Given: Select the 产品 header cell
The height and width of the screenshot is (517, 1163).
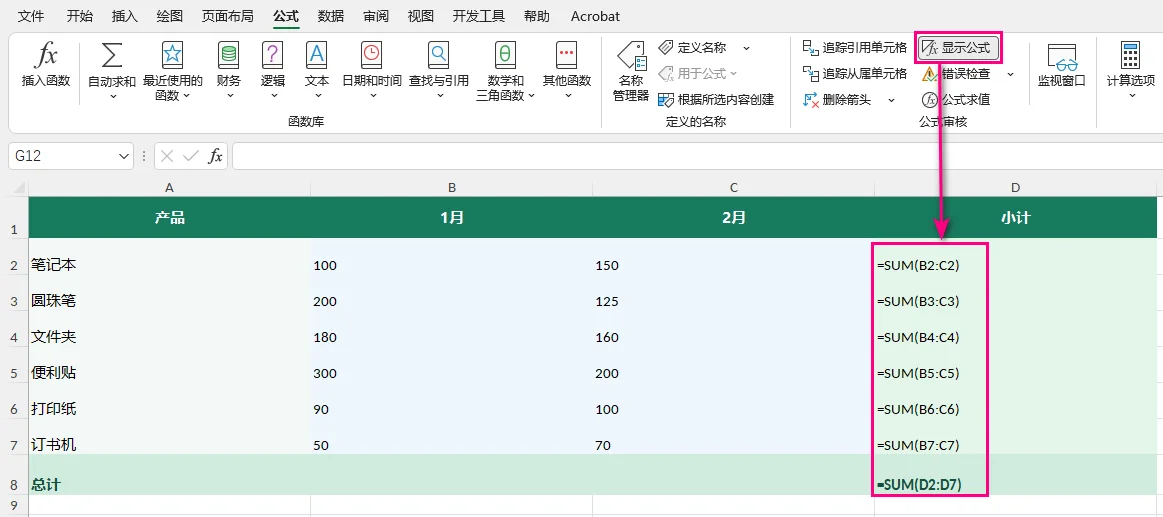Looking at the screenshot, I should click(x=170, y=217).
